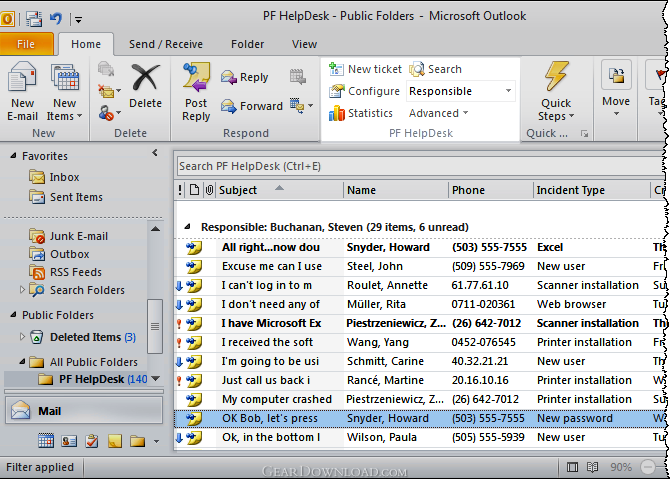670x480 pixels.
Task: Open the Outbox folder
Action: click(x=59, y=254)
